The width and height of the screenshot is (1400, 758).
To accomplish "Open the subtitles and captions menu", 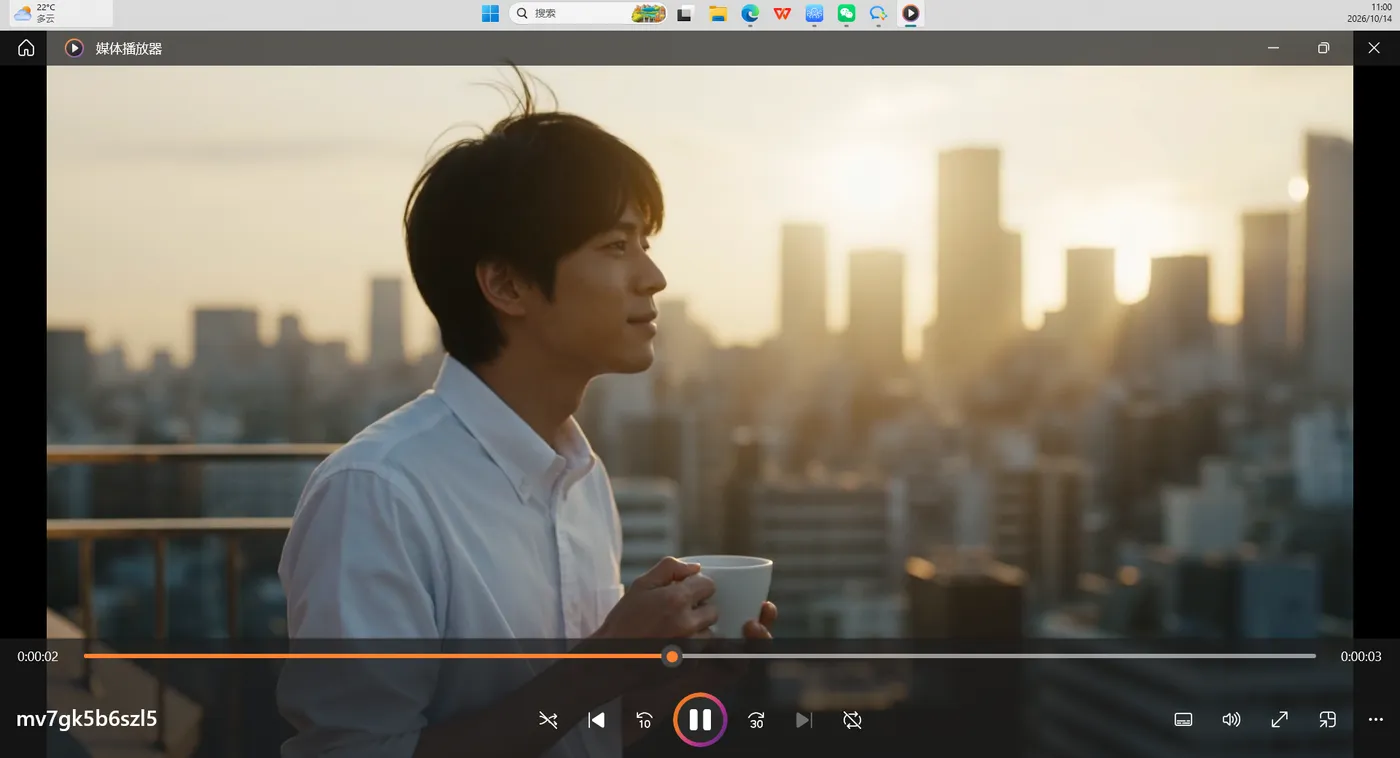I will point(1183,720).
